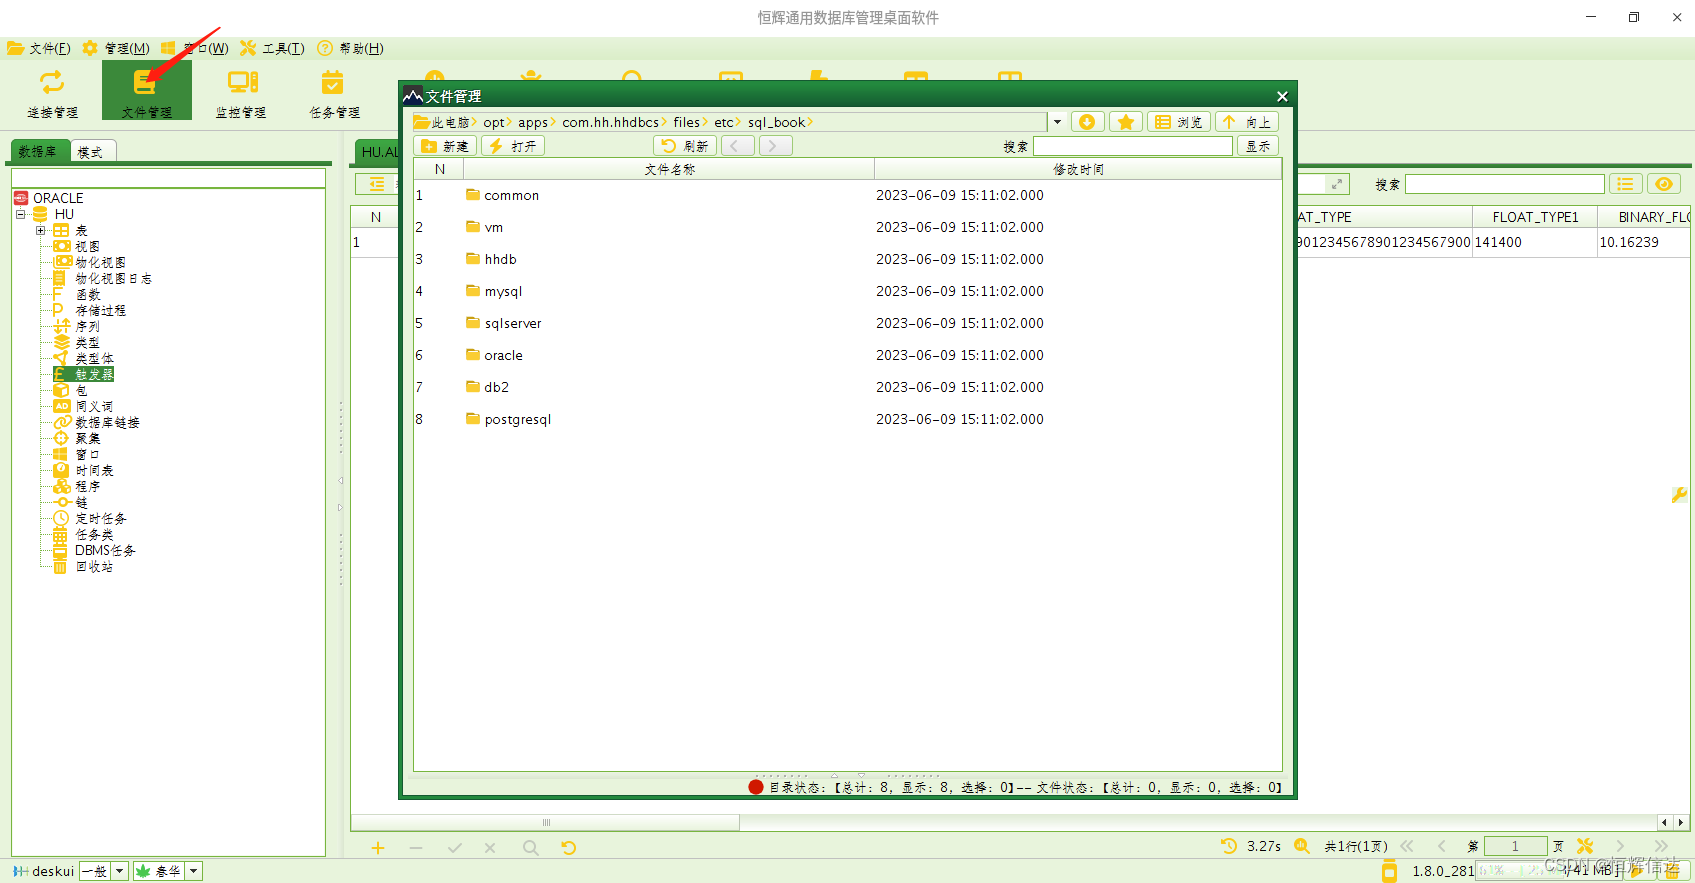Click the download icon button in file dialog
The width and height of the screenshot is (1695, 883).
(x=1087, y=122)
